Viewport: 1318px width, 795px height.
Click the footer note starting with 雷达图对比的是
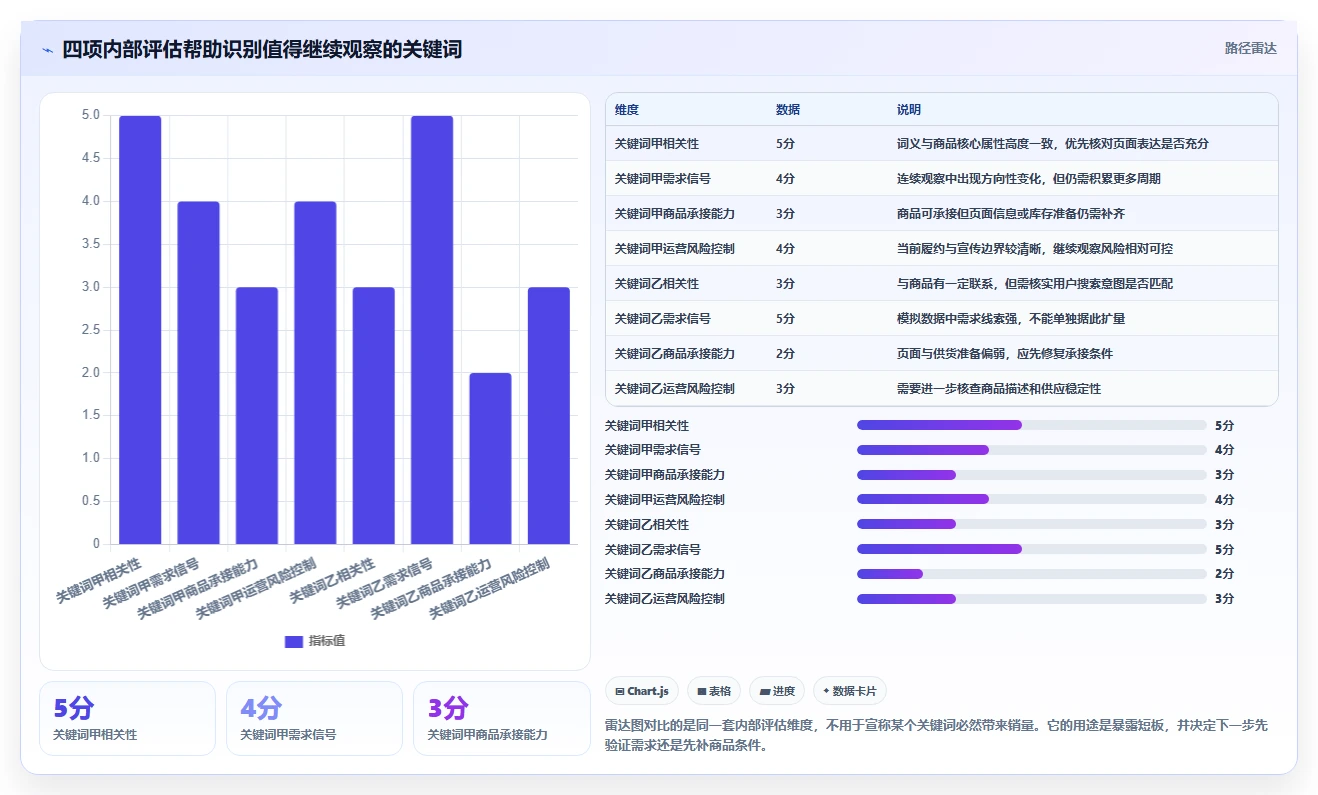[936, 736]
